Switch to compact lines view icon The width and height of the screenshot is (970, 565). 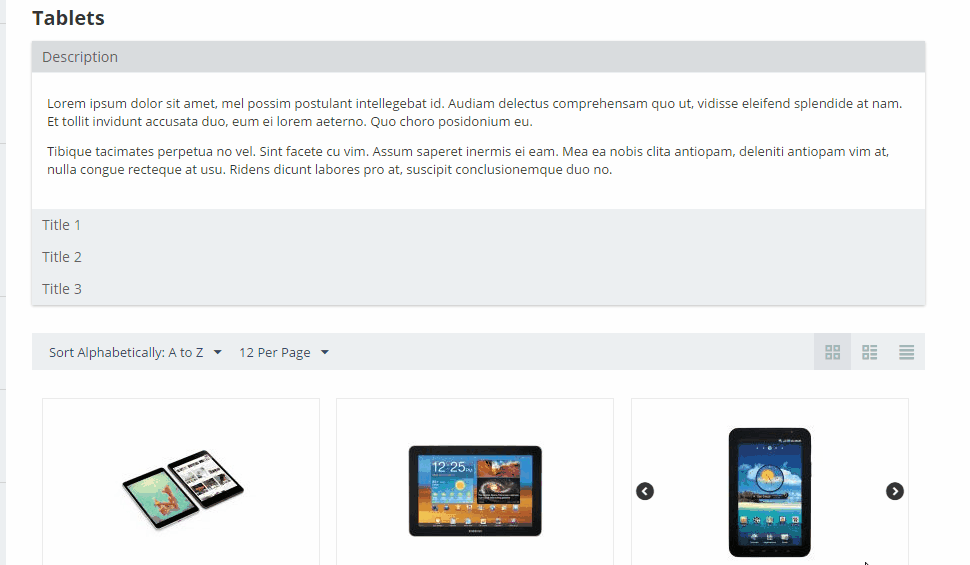[x=906, y=352]
